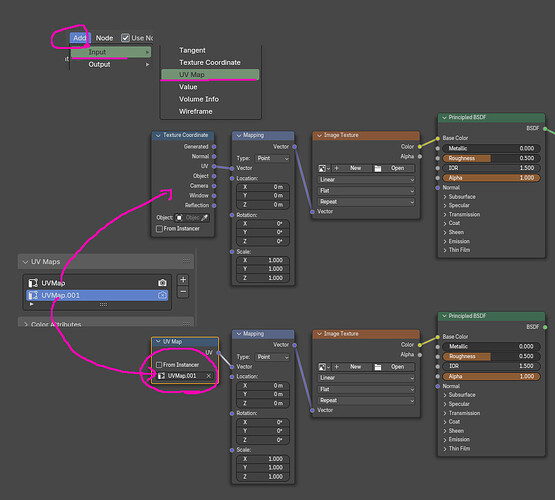555x500 pixels.
Task: Adjust Roughness slider in lower Principled BSDF
Action: [491, 356]
